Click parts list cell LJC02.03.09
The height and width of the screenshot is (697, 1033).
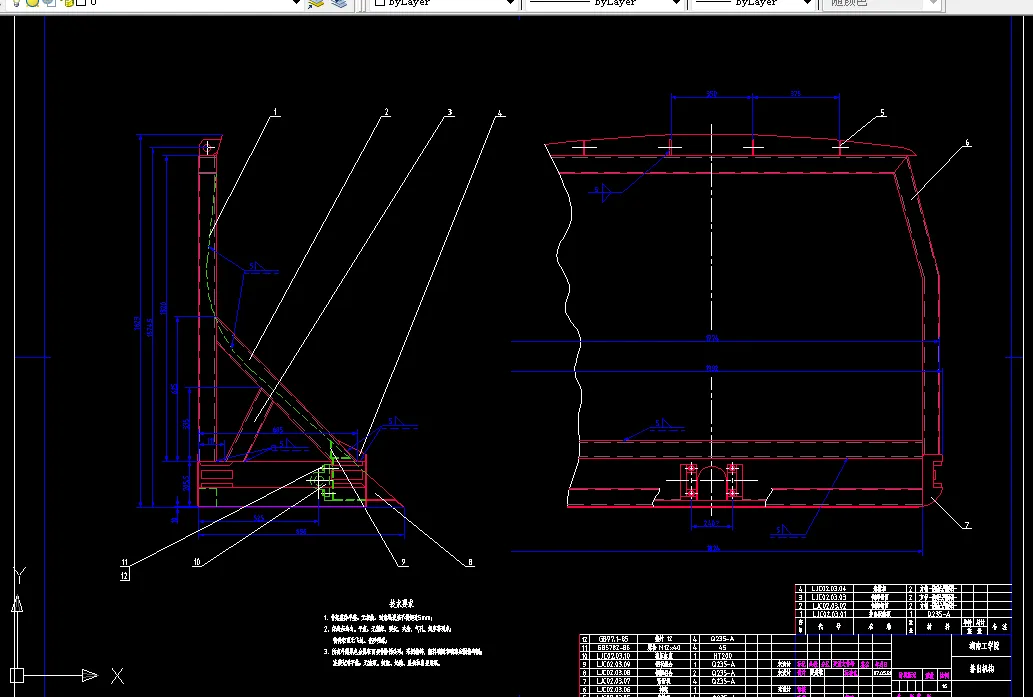point(613,665)
